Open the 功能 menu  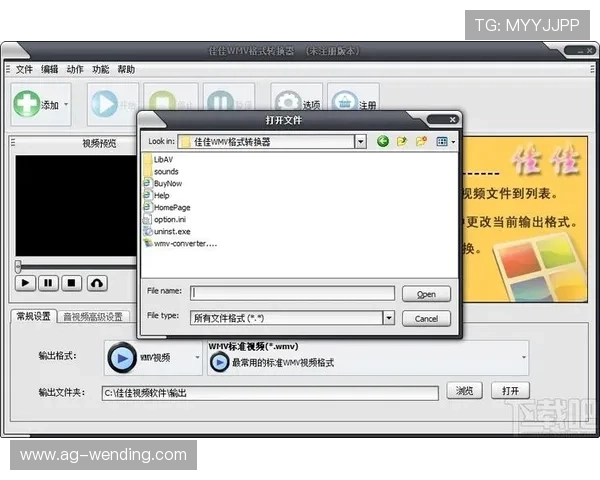[101, 69]
